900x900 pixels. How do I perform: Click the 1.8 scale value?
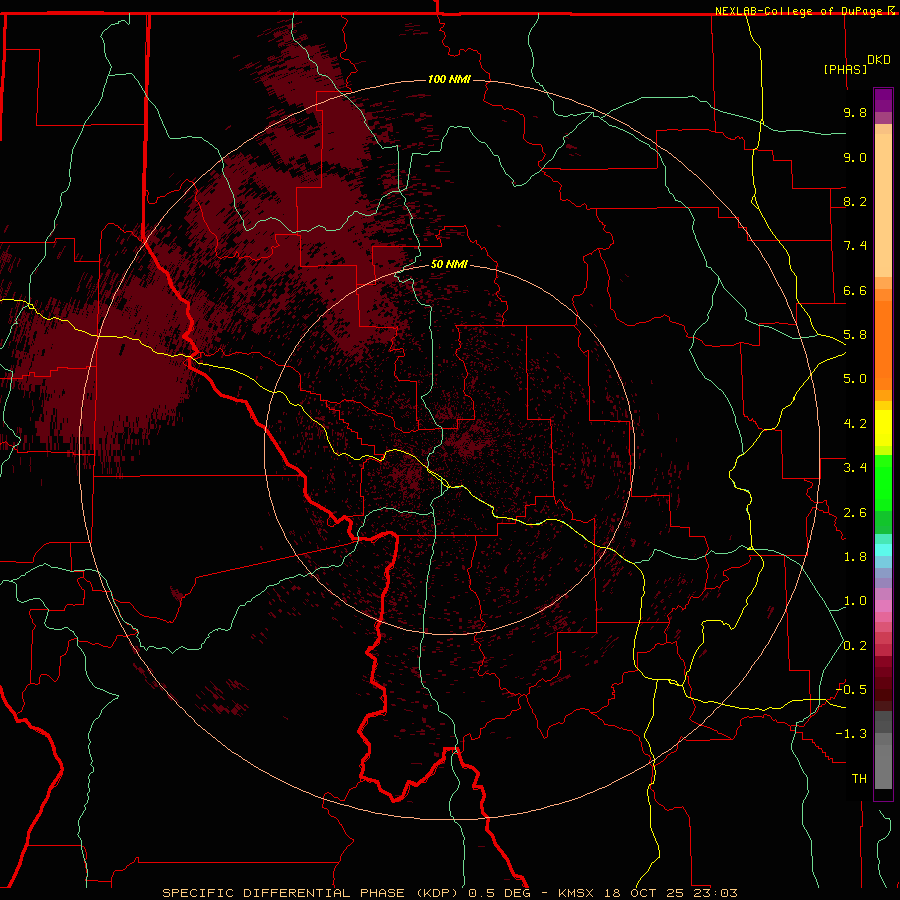[x=855, y=557]
